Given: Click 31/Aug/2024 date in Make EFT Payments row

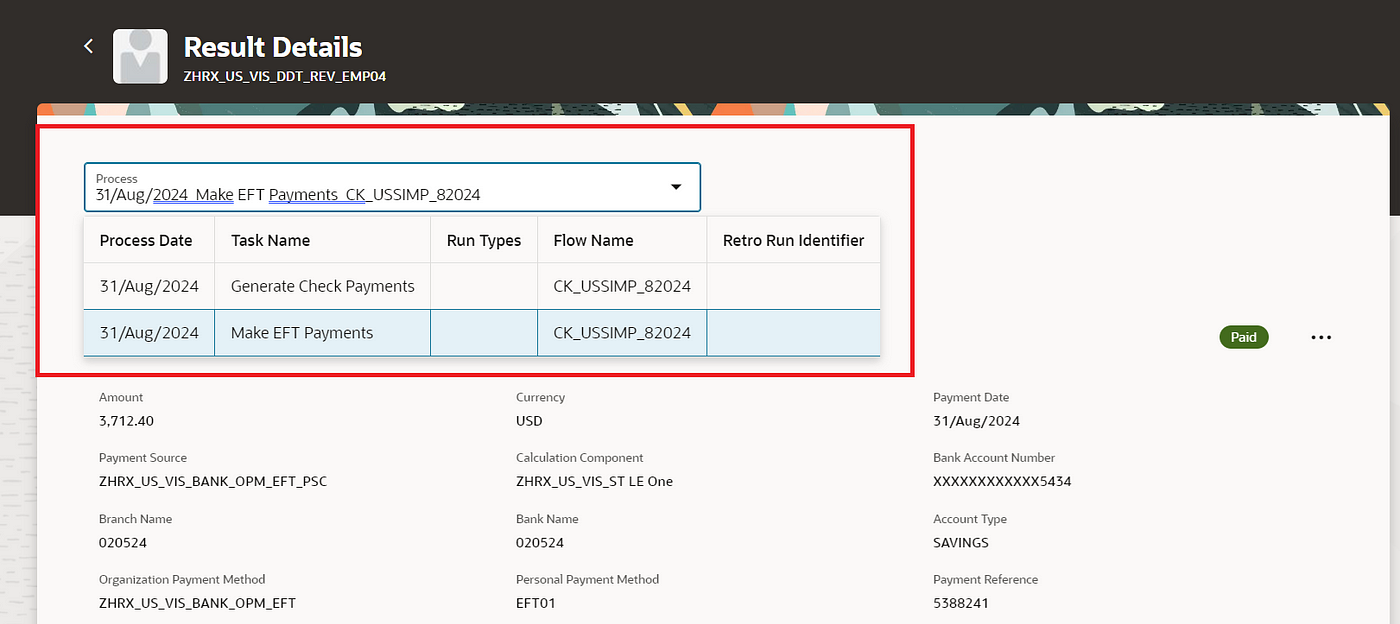Looking at the screenshot, I should tap(149, 333).
